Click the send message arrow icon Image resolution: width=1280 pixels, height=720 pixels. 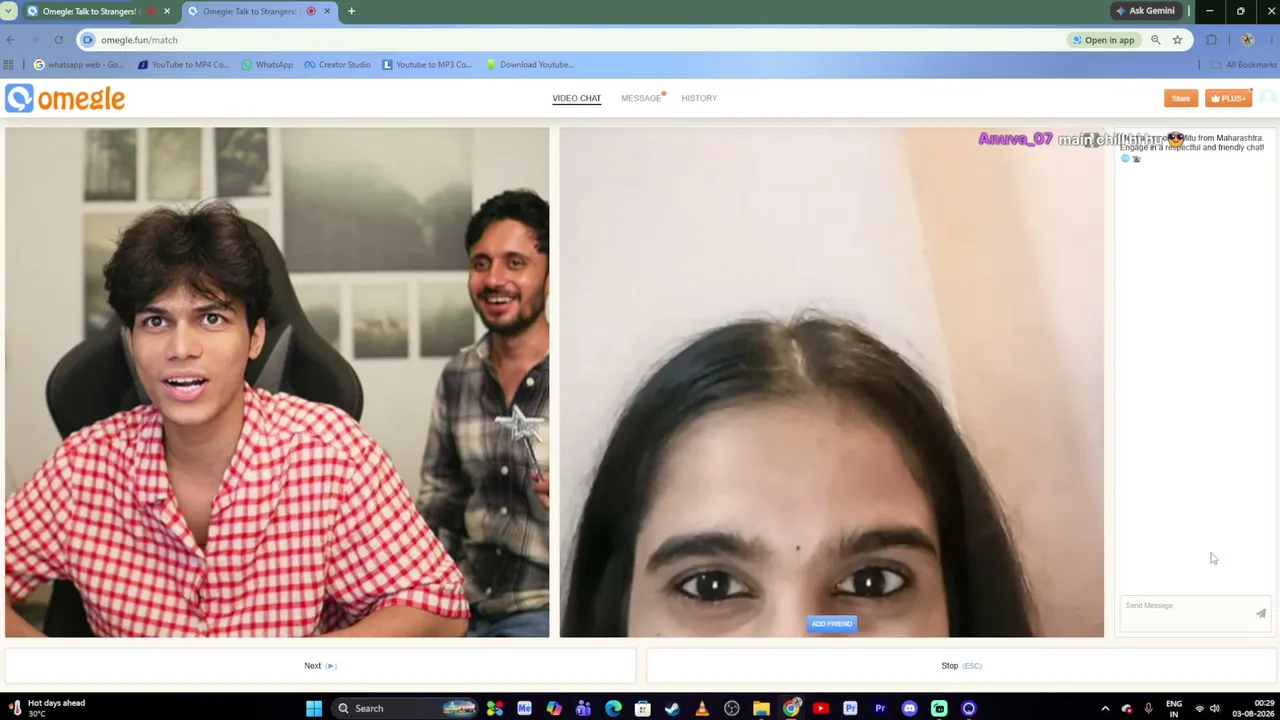pyautogui.click(x=1261, y=614)
